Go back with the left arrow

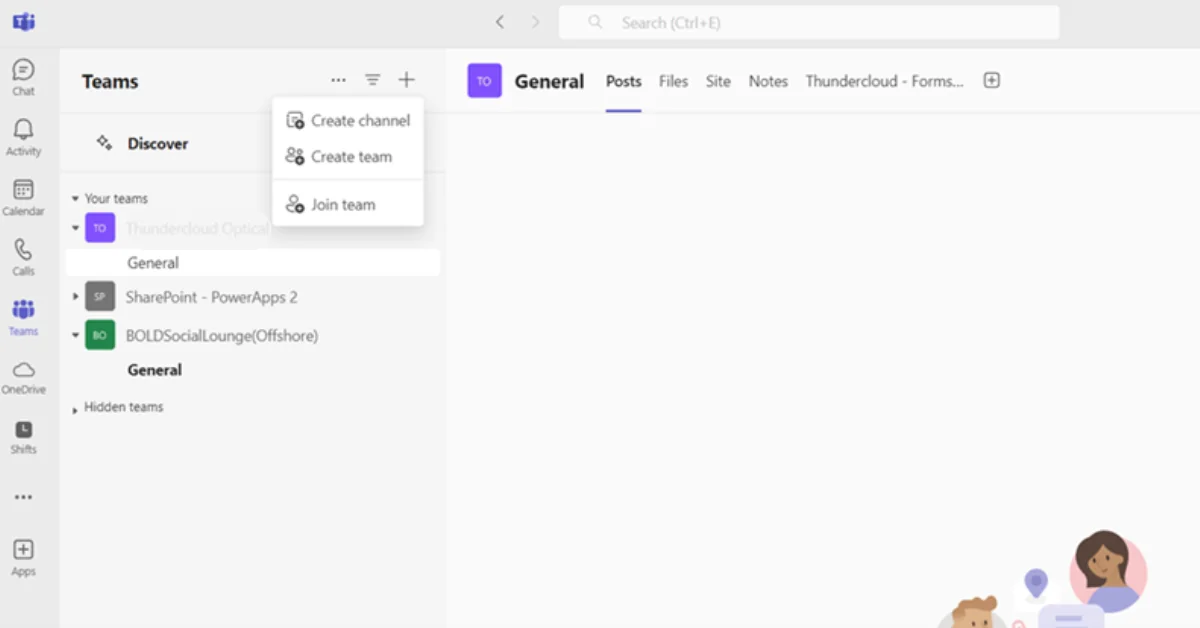[x=500, y=22]
